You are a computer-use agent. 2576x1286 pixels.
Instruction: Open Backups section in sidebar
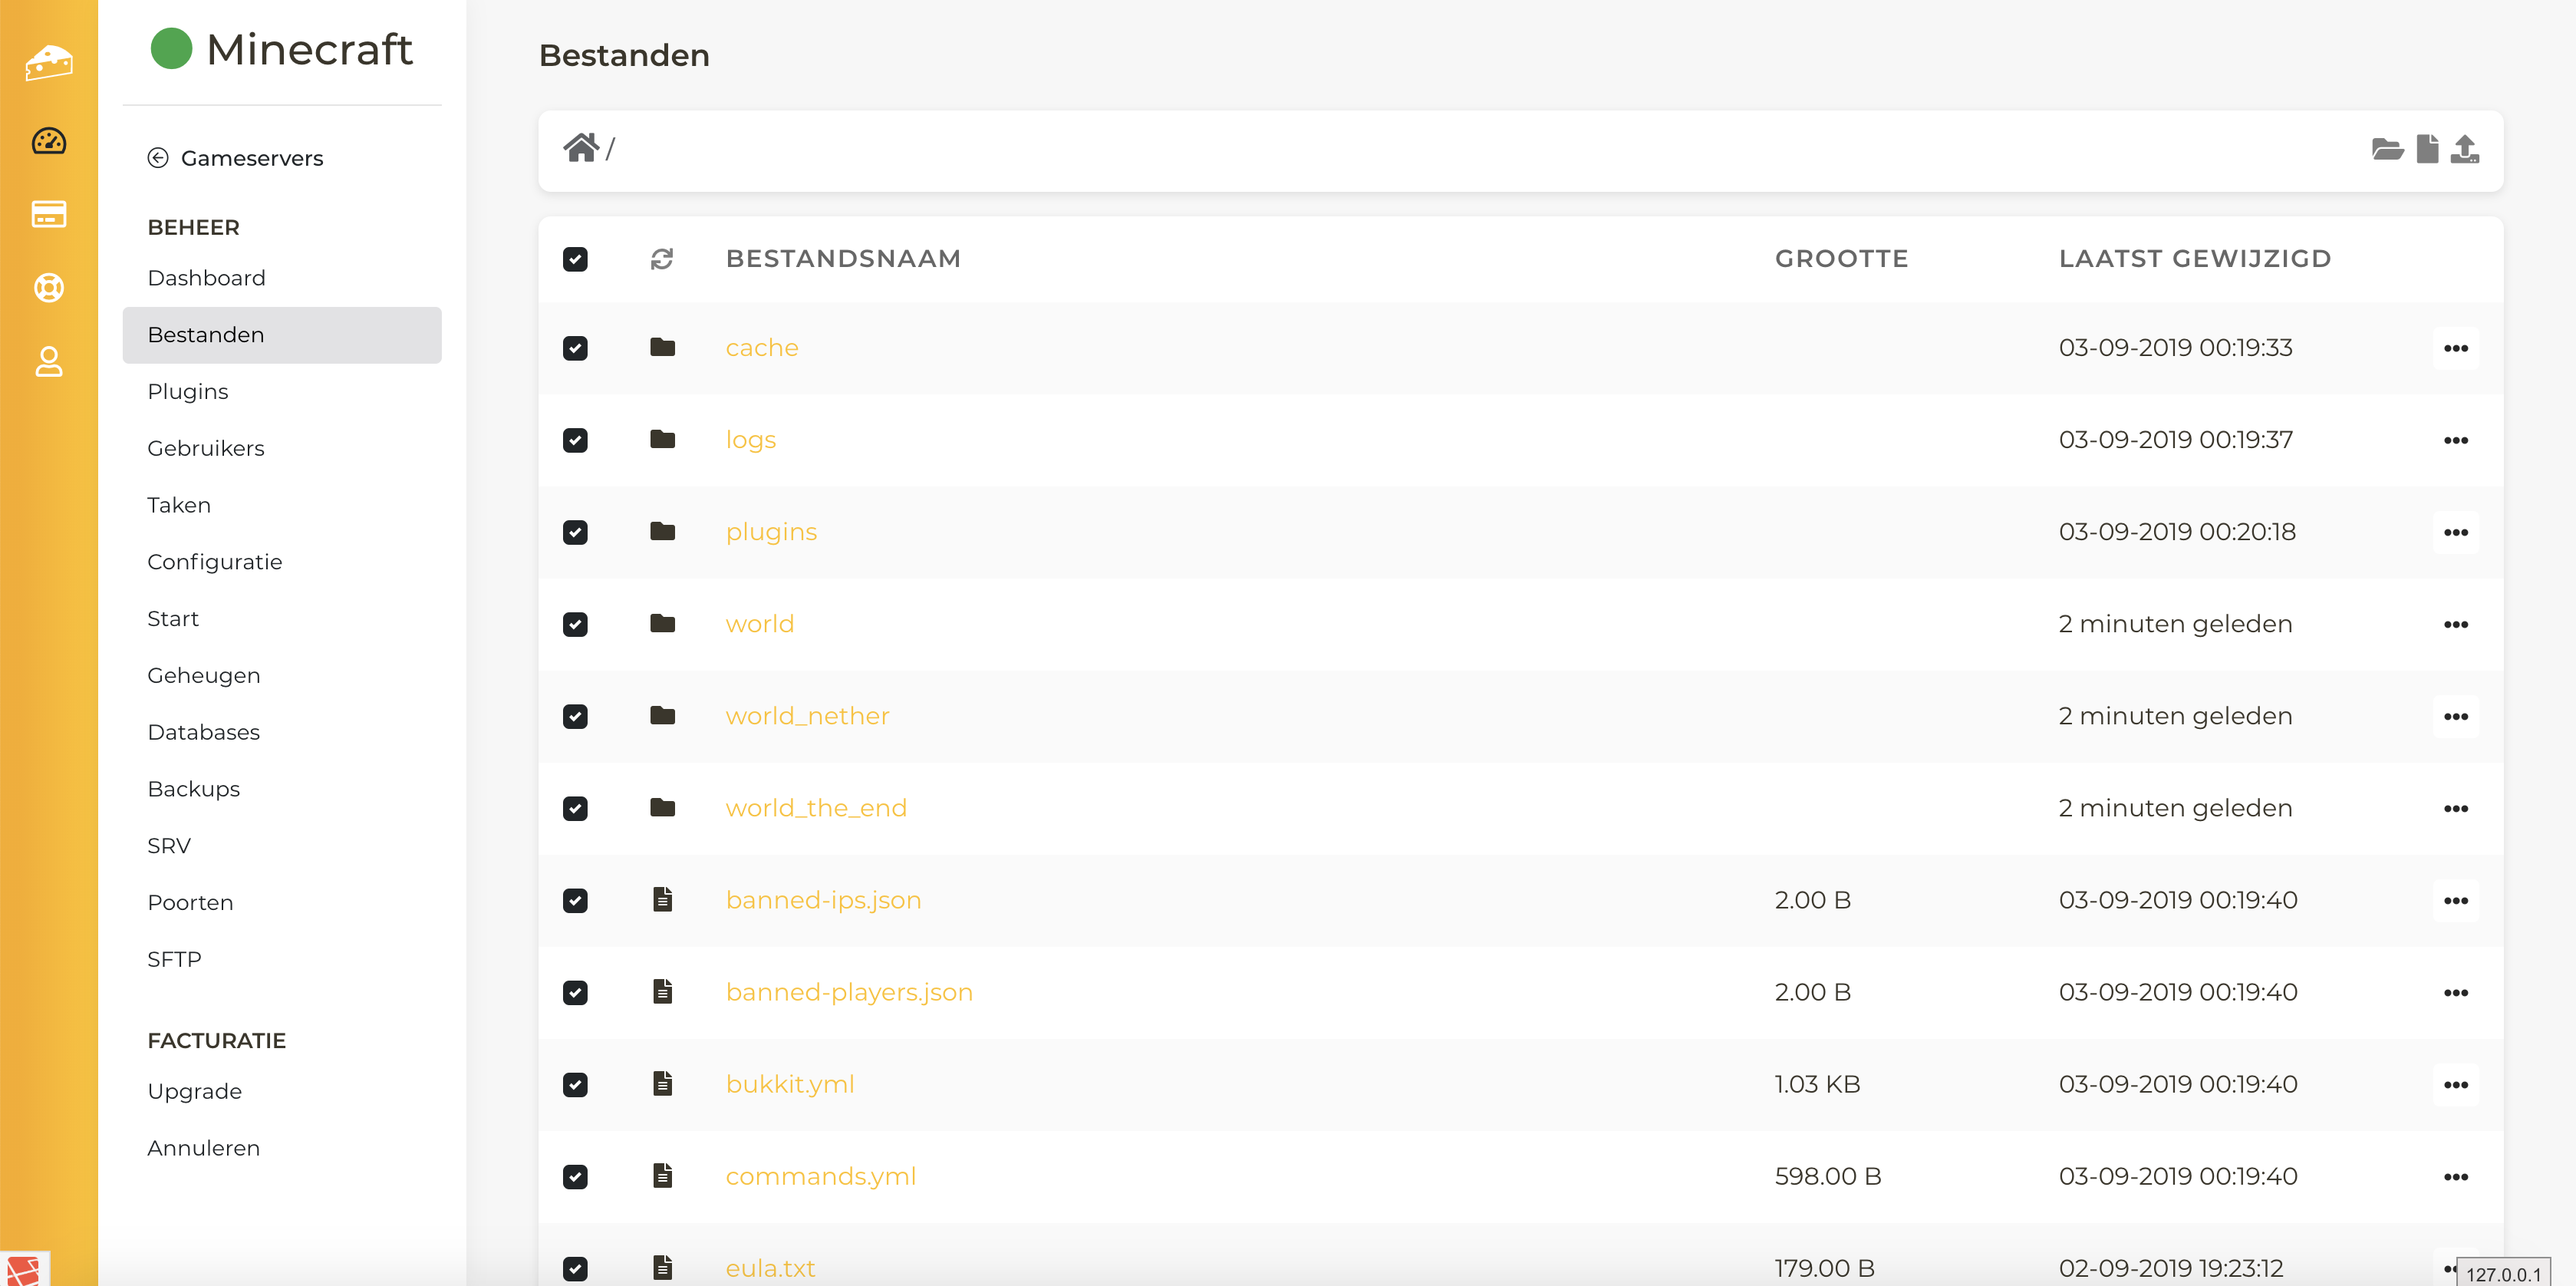[x=193, y=789]
